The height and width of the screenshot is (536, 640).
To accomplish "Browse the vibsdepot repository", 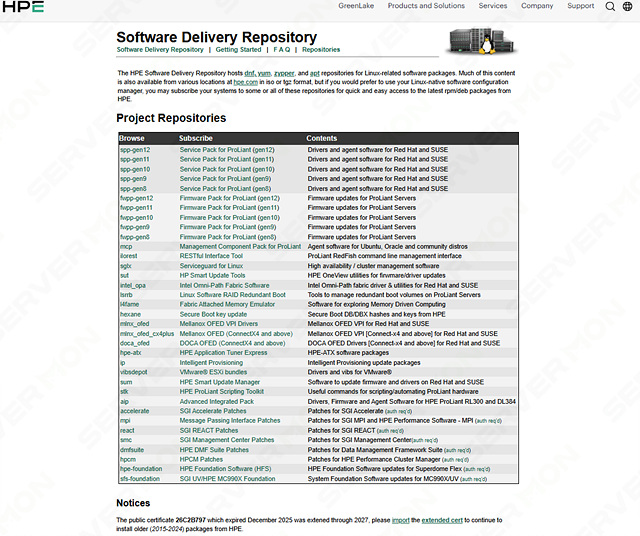I will 133,372.
